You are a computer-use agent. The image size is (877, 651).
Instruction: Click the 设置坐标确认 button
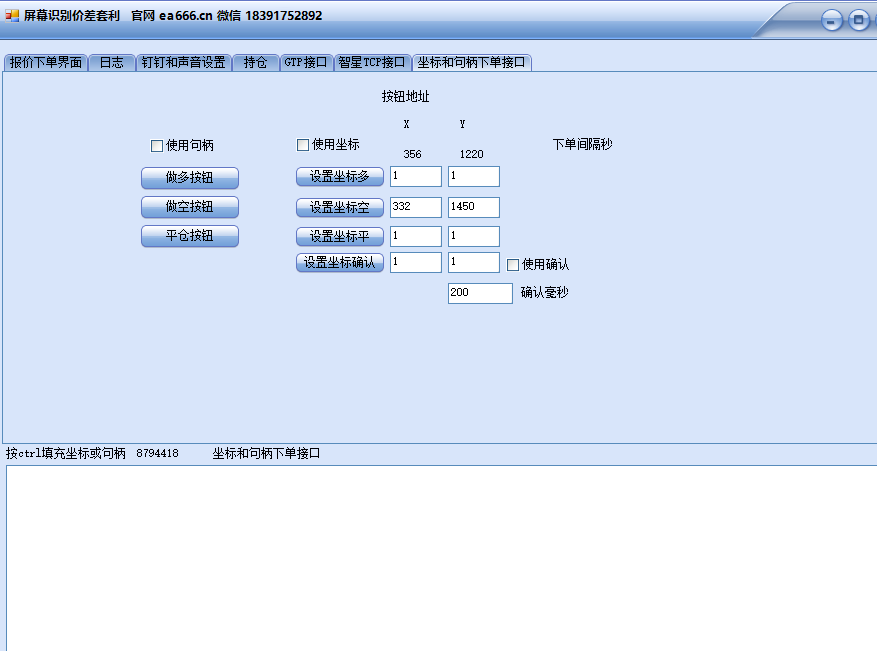tap(339, 263)
